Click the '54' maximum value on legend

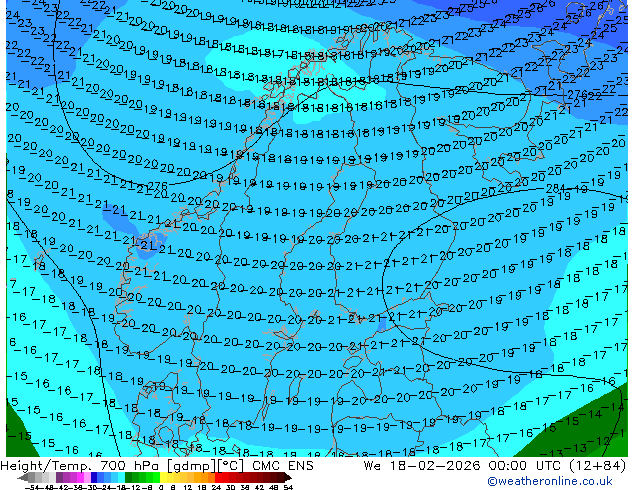[x=288, y=487]
